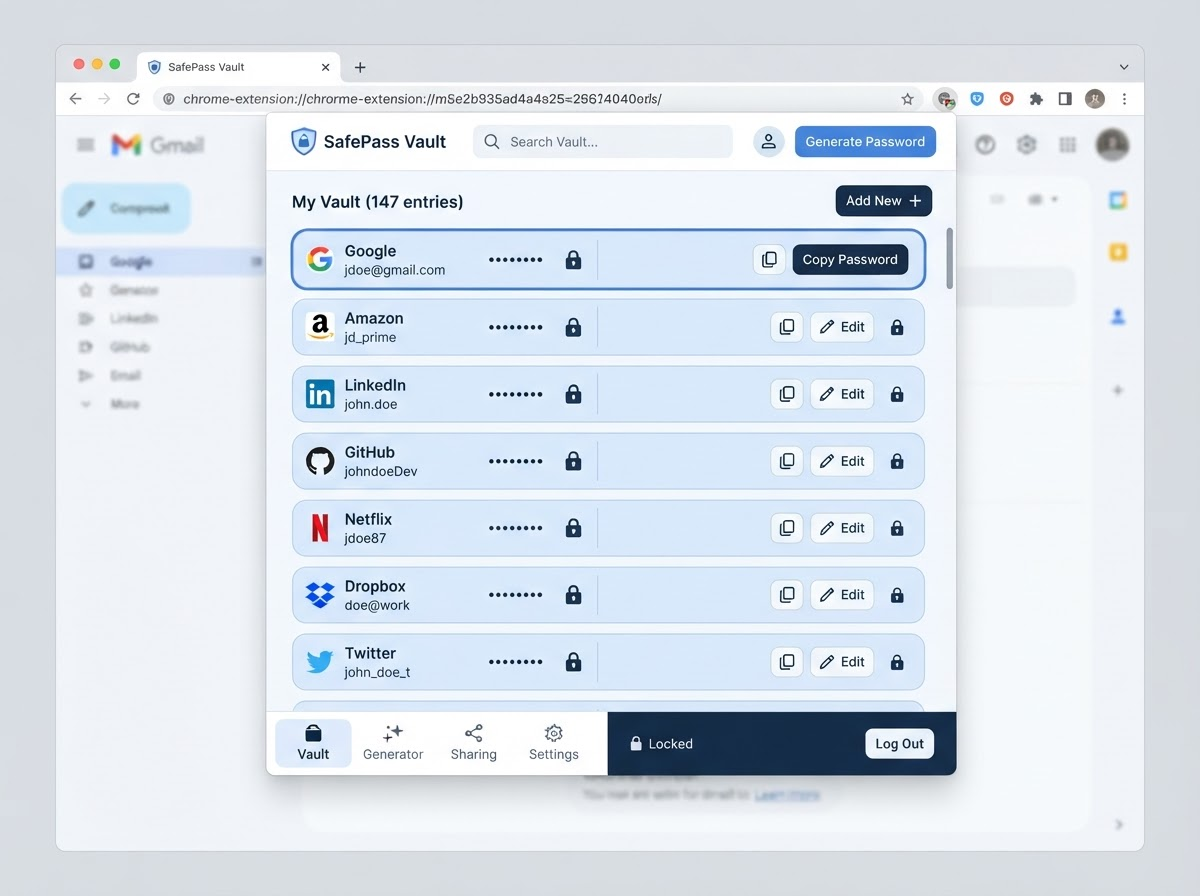Expand the tab search chevron
The height and width of the screenshot is (896, 1200).
point(1124,67)
